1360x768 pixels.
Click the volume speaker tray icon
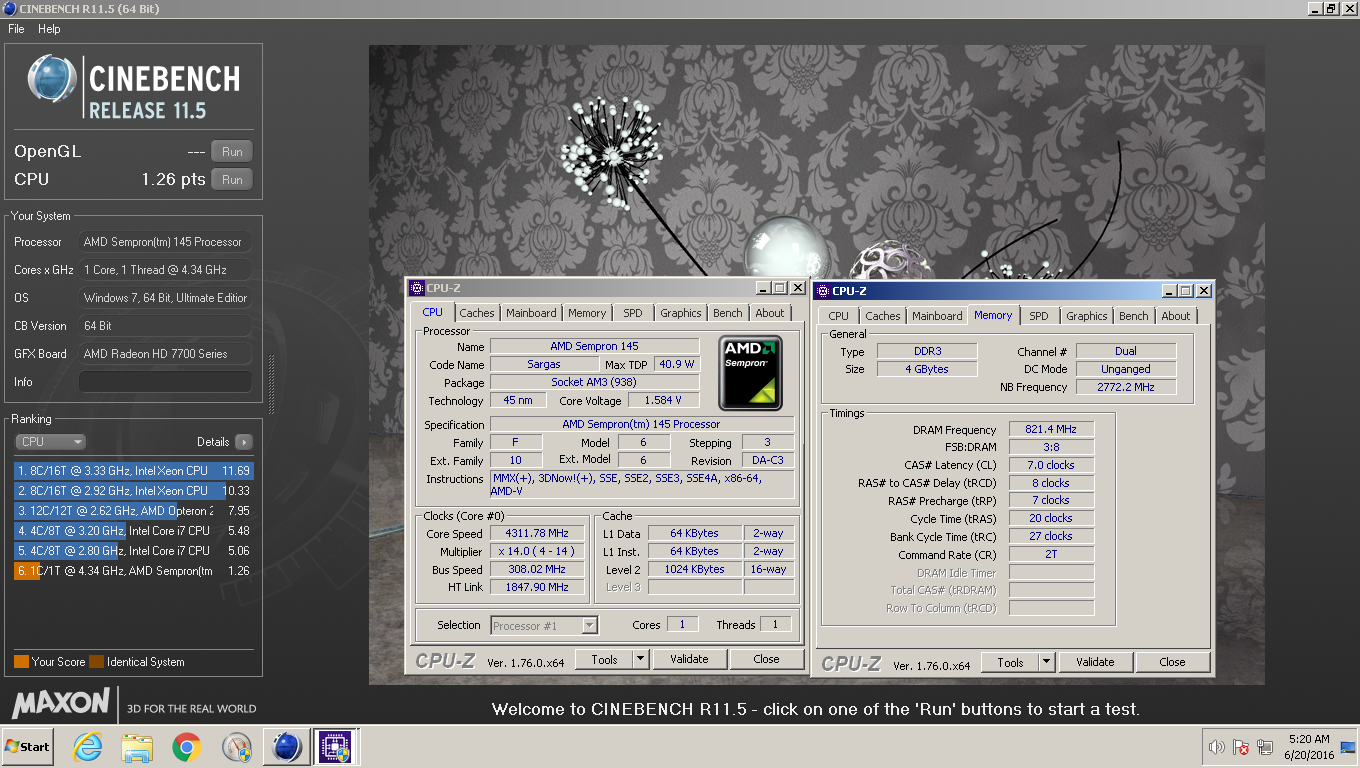tap(1217, 747)
